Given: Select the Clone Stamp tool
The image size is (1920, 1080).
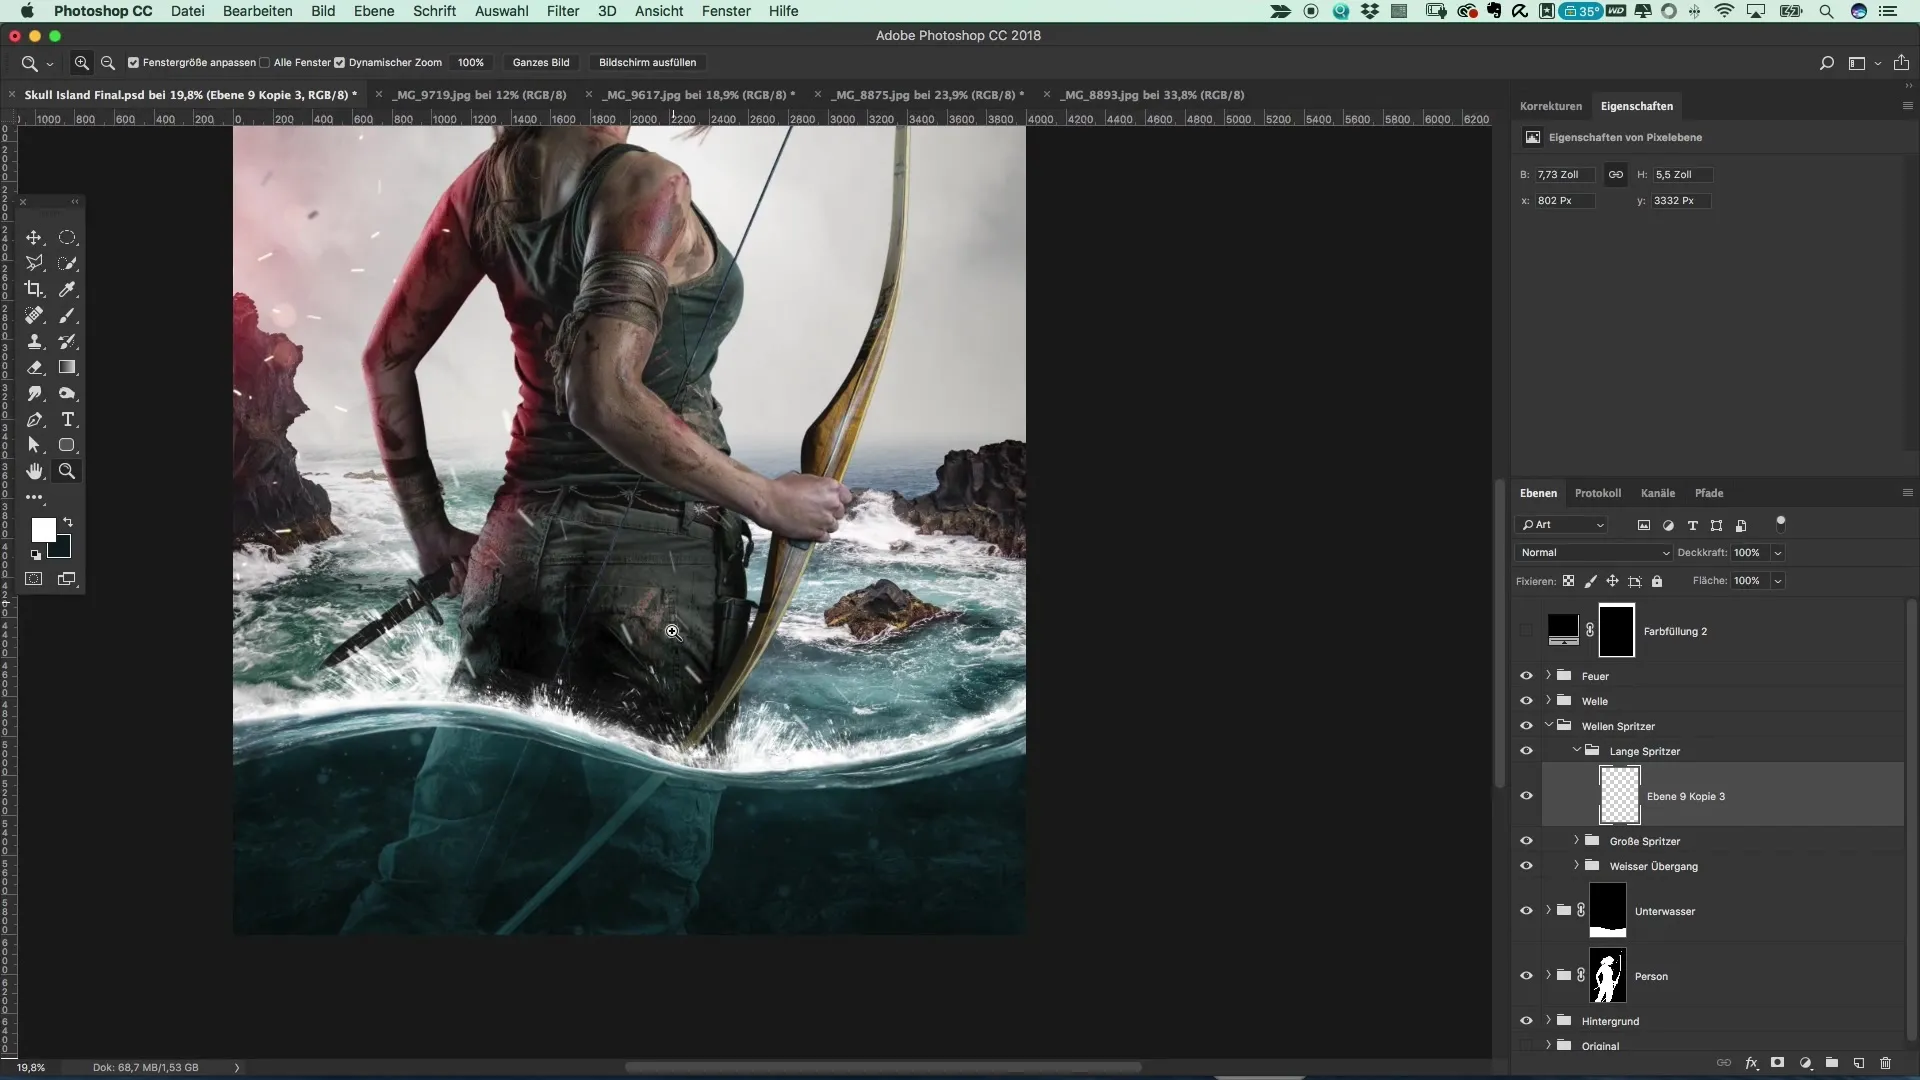Looking at the screenshot, I should [x=34, y=341].
